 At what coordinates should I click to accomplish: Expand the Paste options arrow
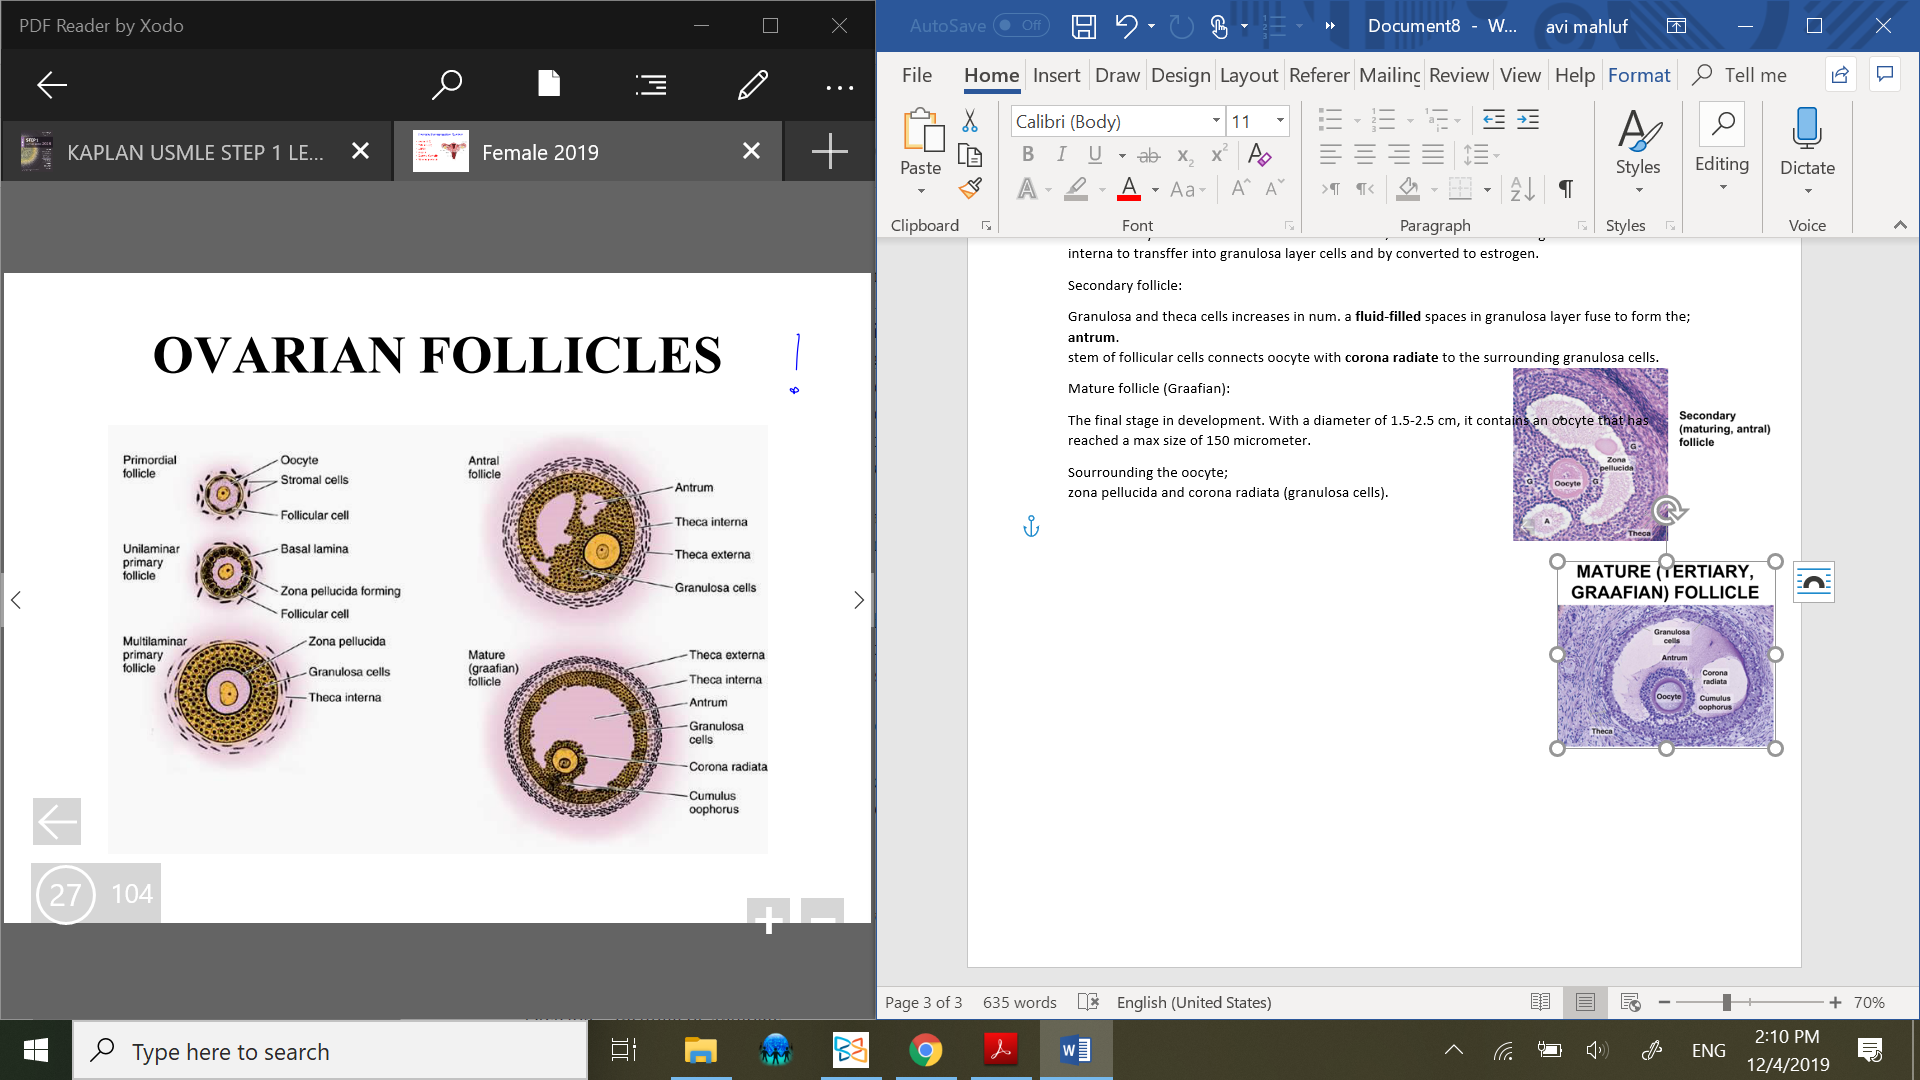click(x=920, y=191)
